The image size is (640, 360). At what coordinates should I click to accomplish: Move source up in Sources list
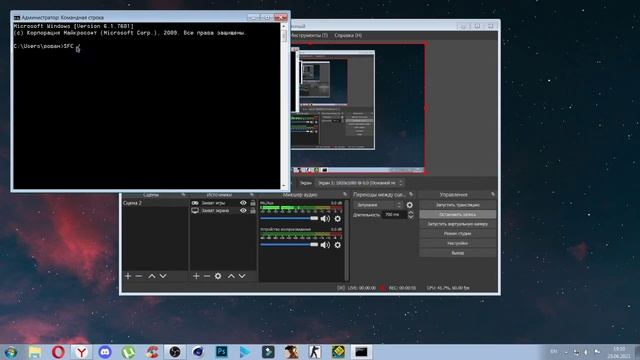coord(231,276)
